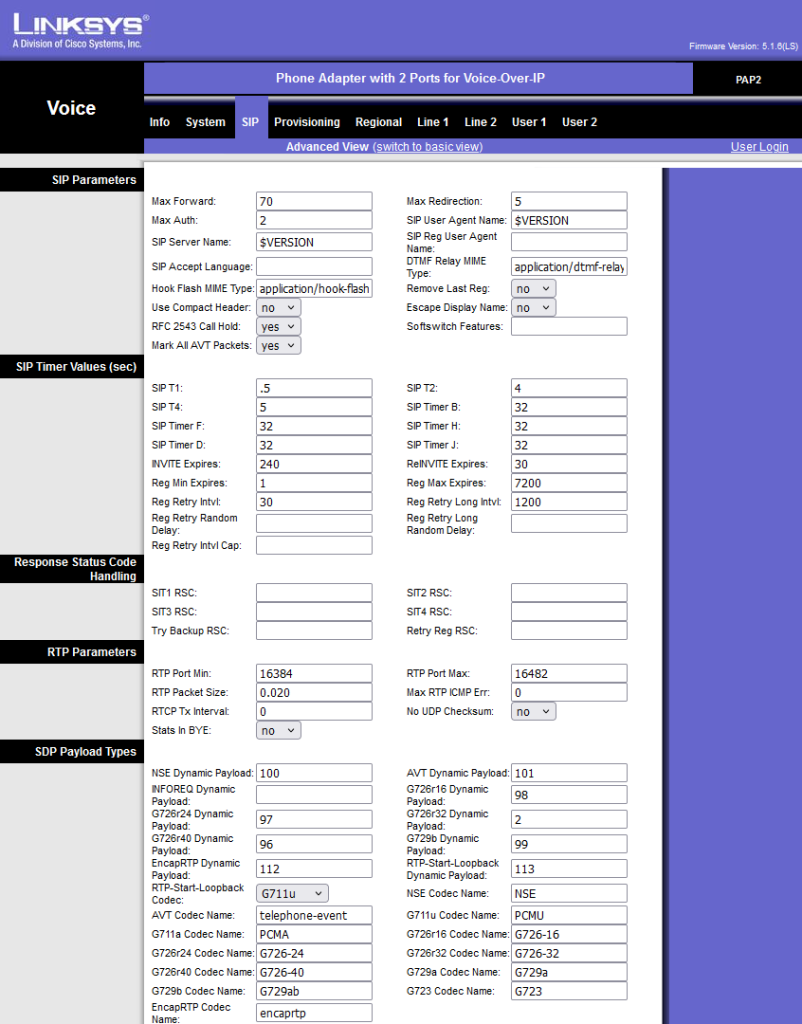Click the Max Forward input field
This screenshot has height=1024, width=802.
coord(314,202)
